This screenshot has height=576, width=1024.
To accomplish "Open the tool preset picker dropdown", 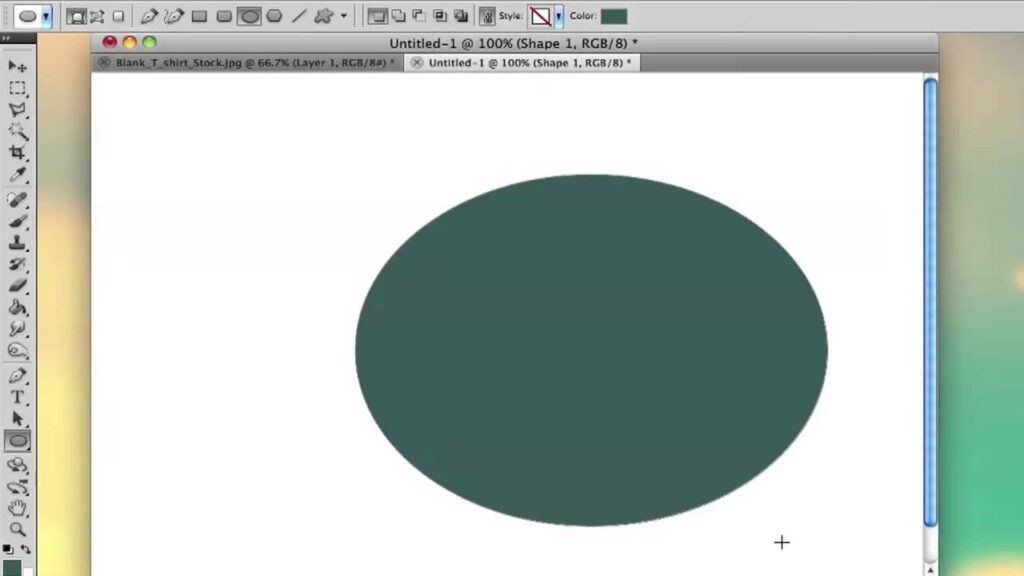I will pyautogui.click(x=46, y=16).
